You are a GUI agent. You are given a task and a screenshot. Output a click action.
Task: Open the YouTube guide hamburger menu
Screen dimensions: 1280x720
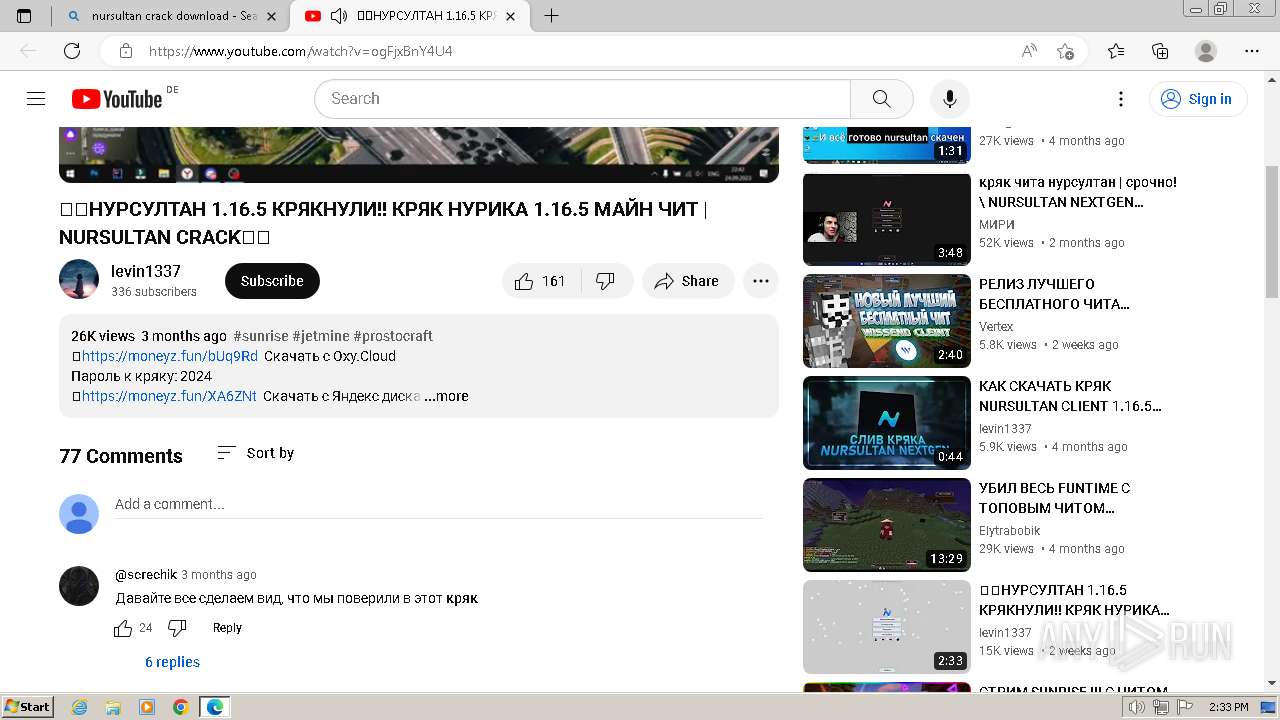36,98
